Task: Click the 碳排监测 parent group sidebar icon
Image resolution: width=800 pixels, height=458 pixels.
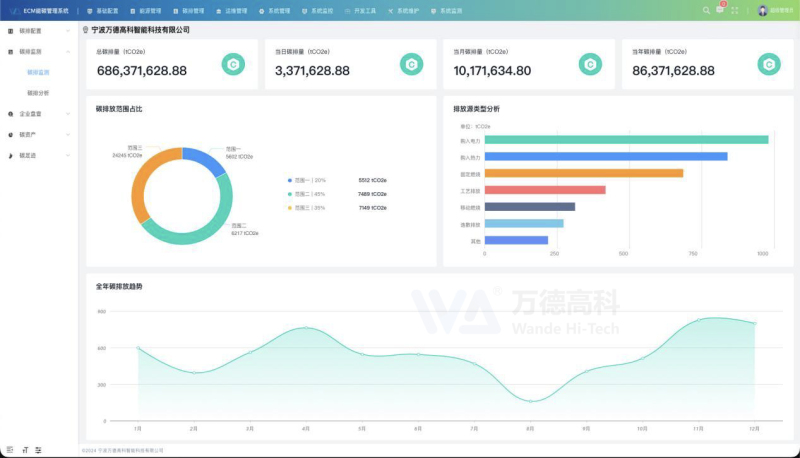Action: point(11,52)
